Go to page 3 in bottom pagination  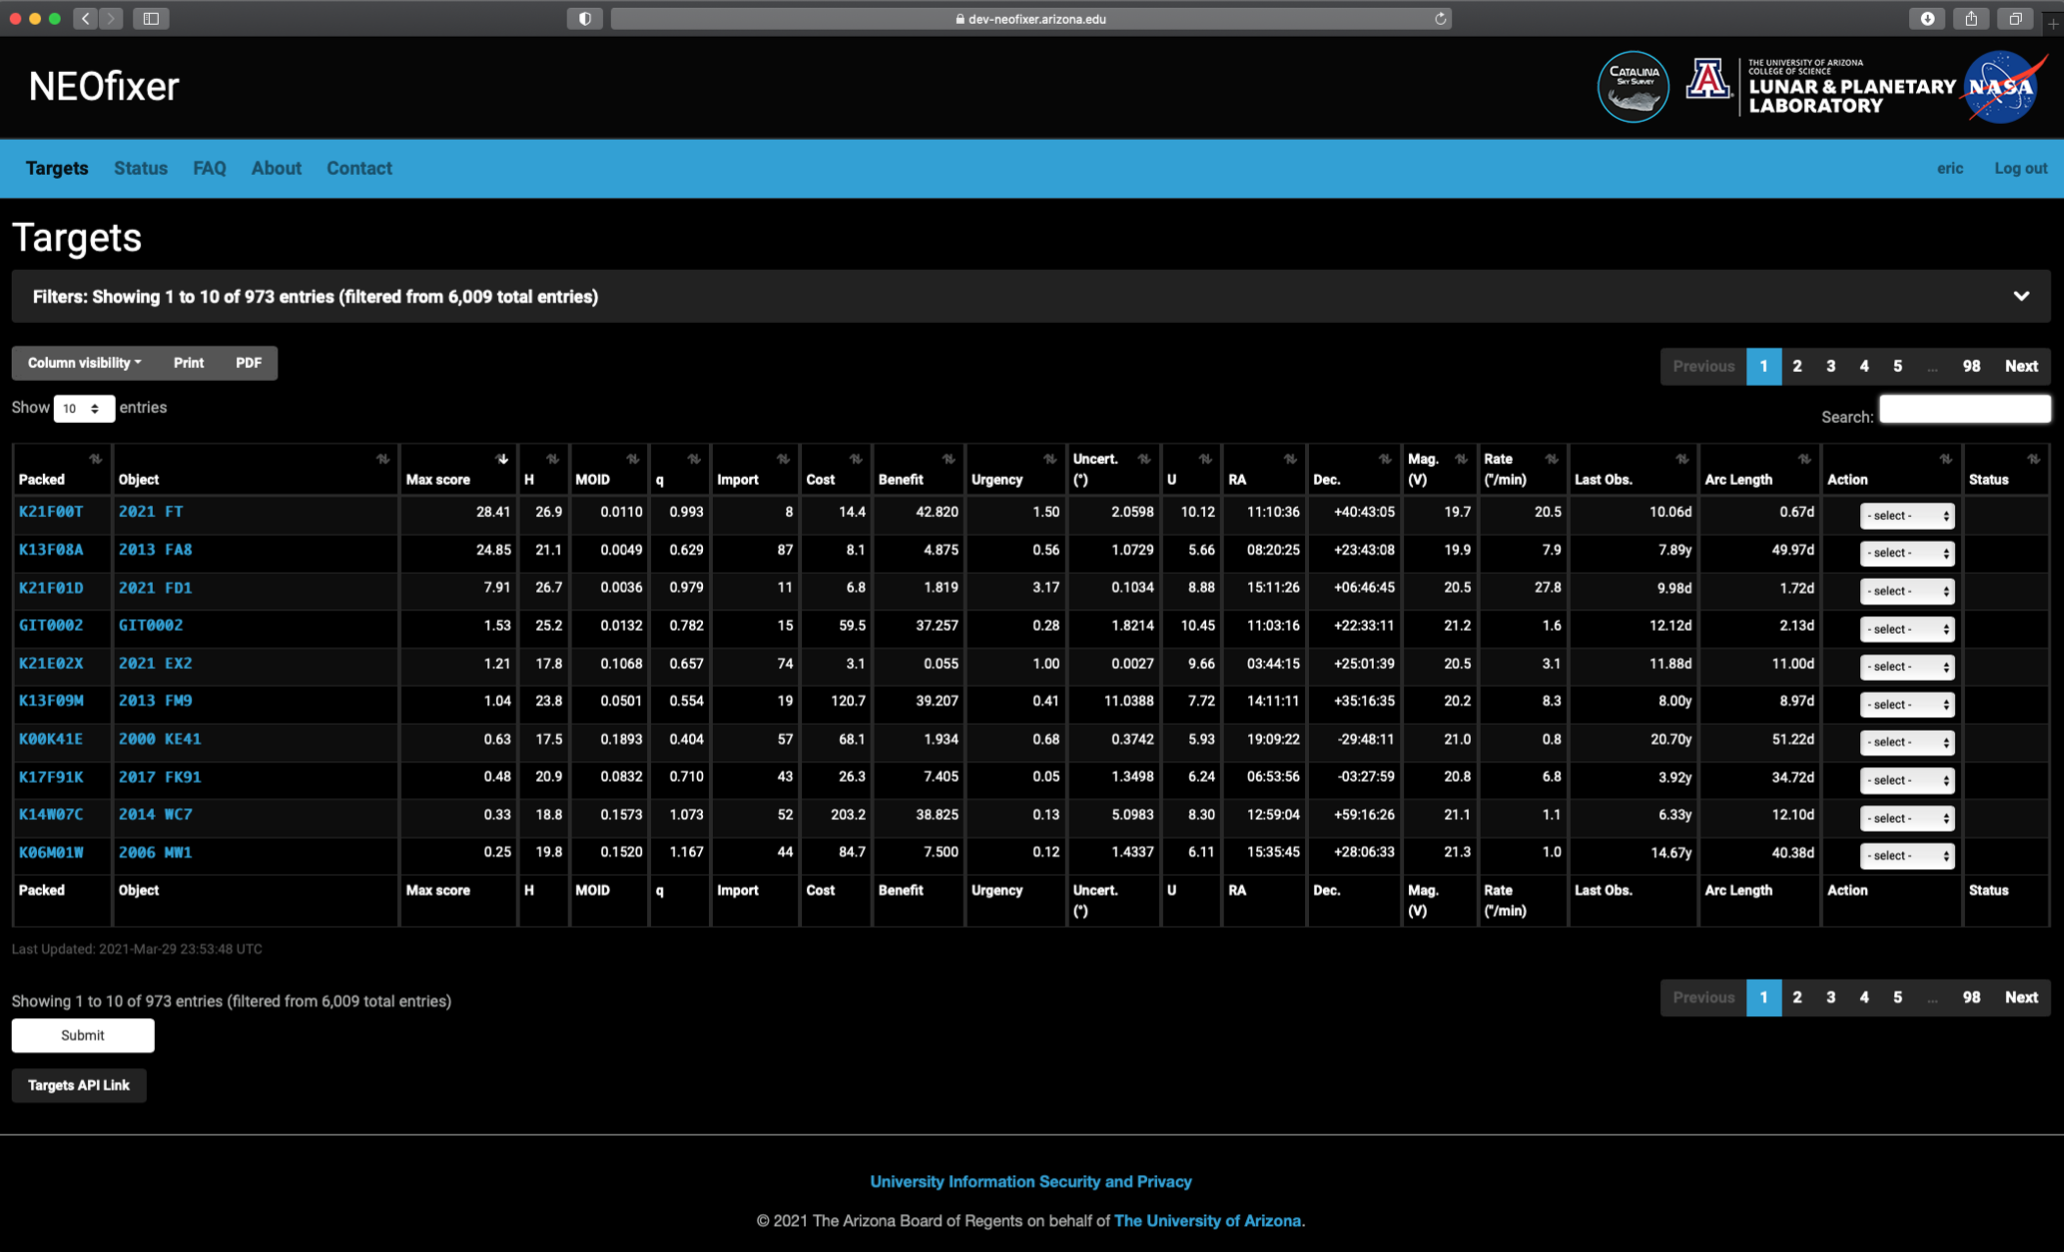[x=1830, y=997]
